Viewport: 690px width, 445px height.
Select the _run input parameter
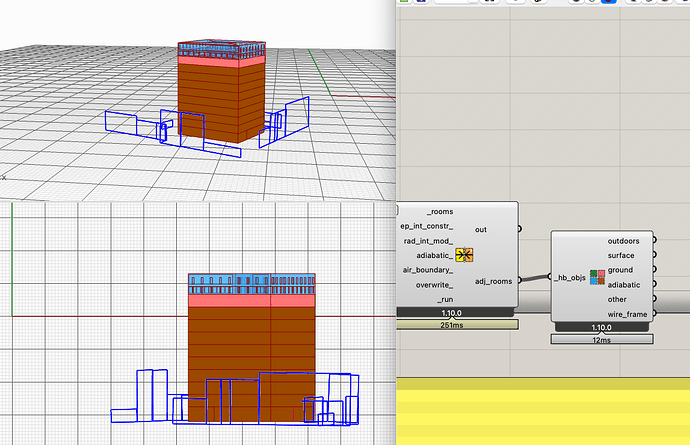pos(445,299)
